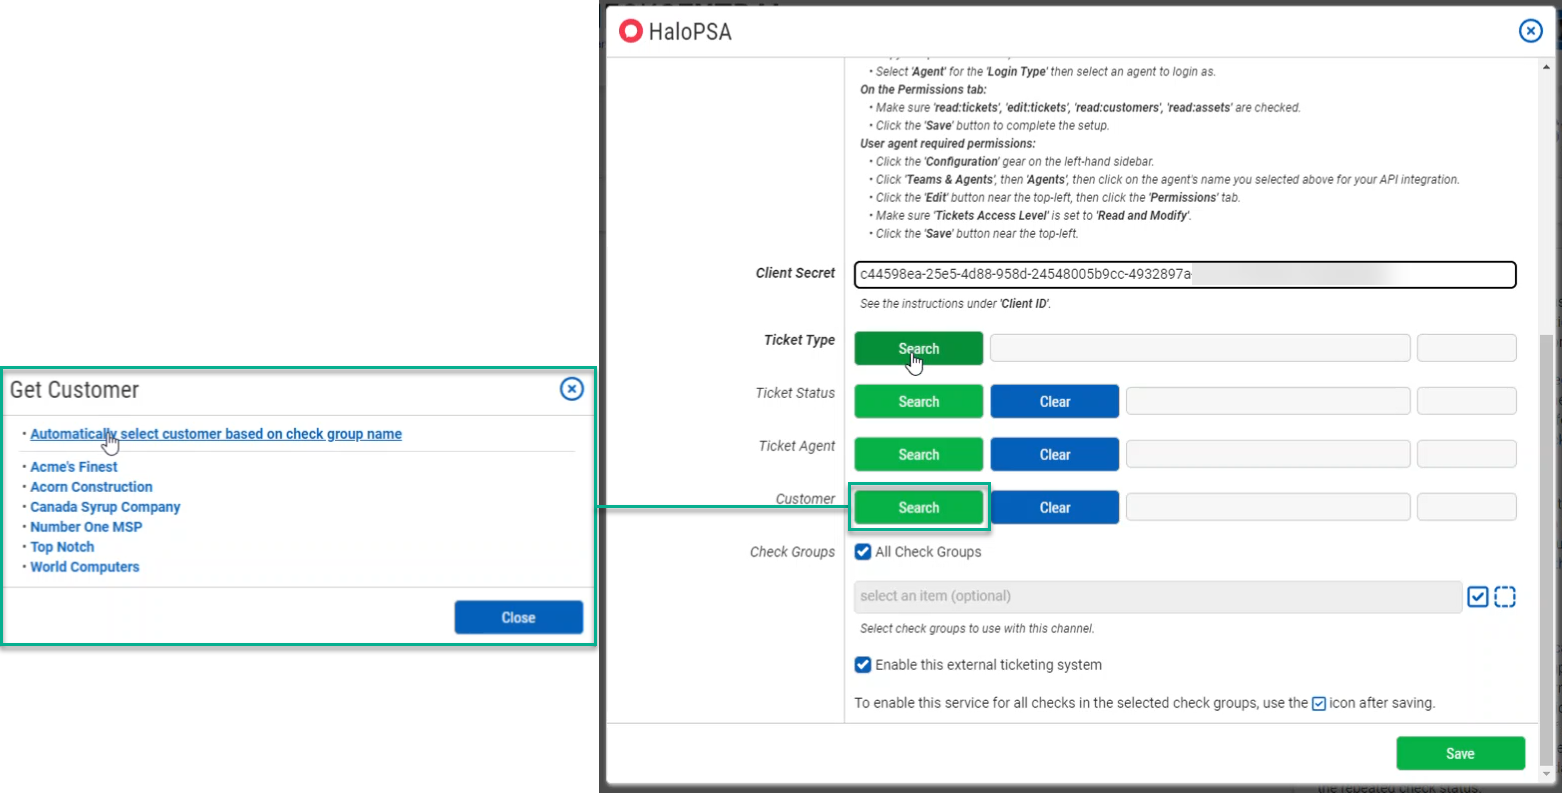Close Get Customer popup with X icon

pyautogui.click(x=571, y=388)
